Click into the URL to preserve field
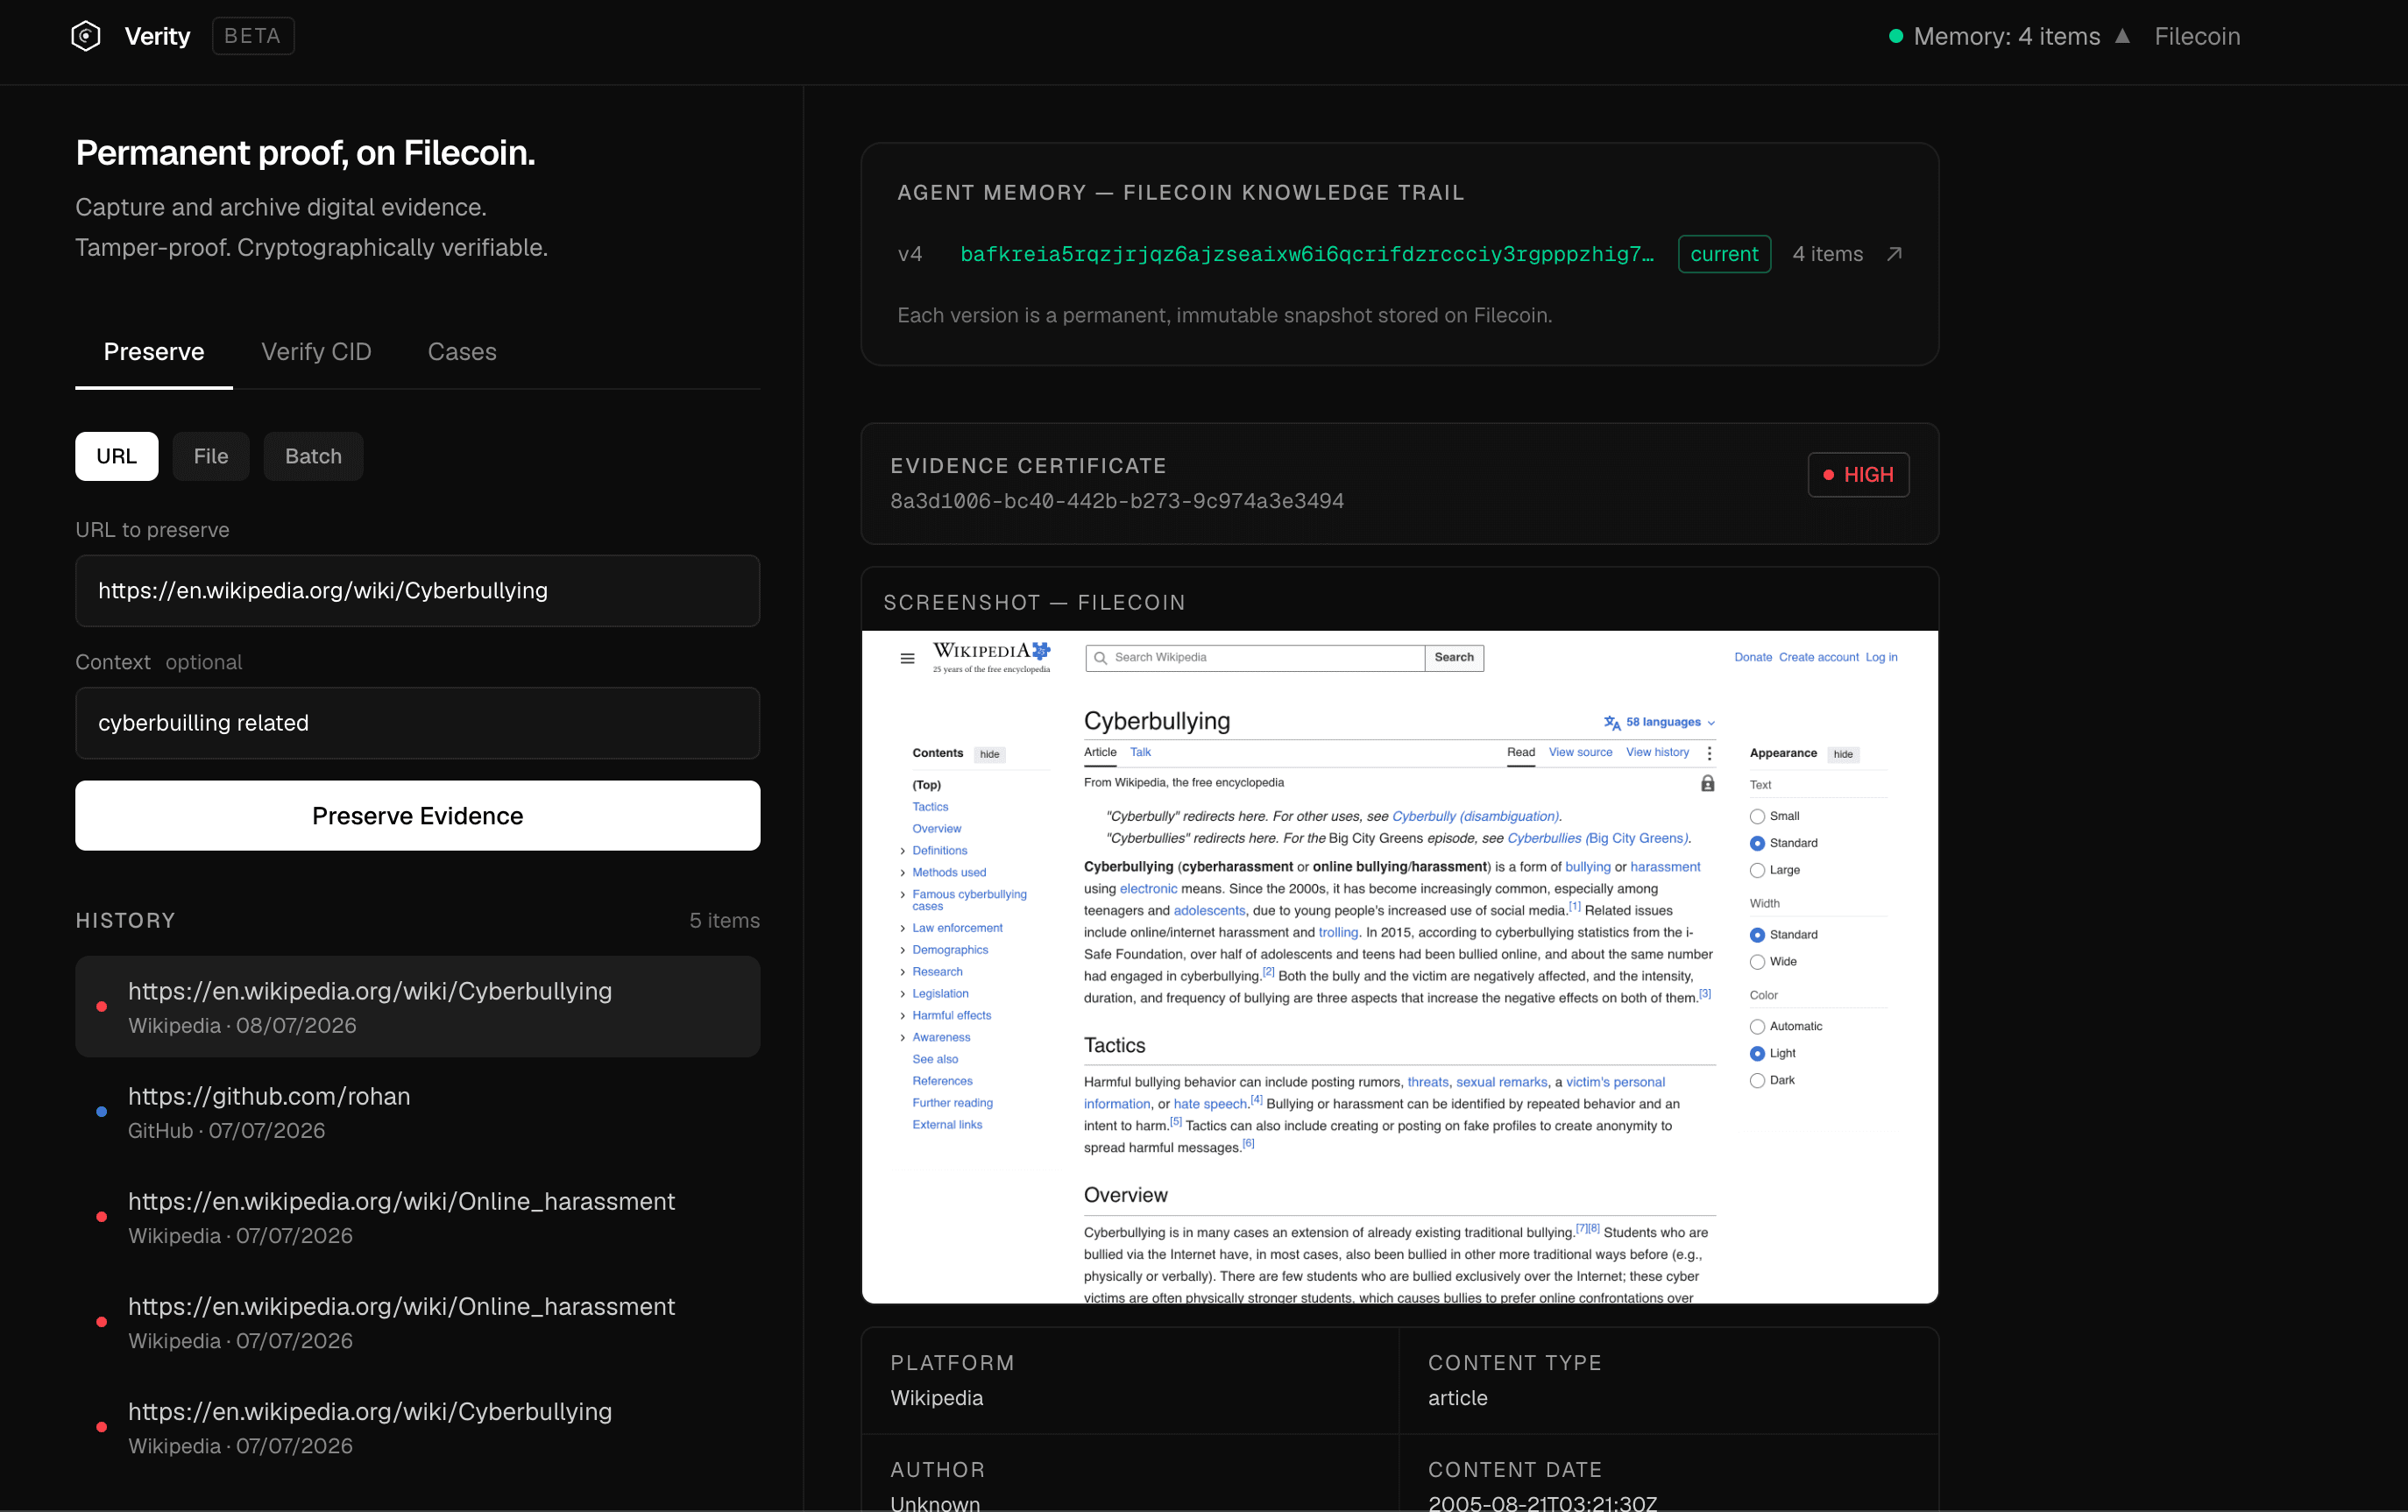The width and height of the screenshot is (2408, 1512). point(418,591)
